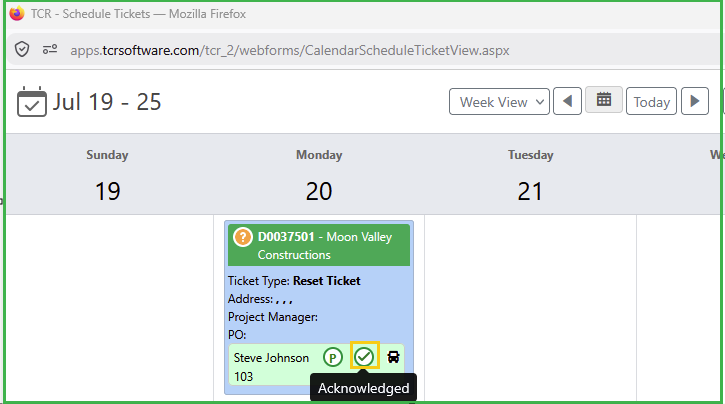Screen dimensions: 725x404
Task: Open ticket D0037501 link
Action: click(x=286, y=237)
